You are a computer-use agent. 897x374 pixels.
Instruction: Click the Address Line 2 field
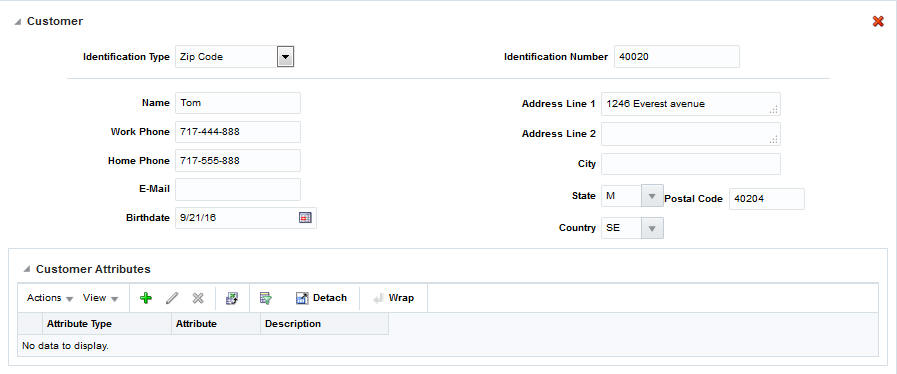pos(690,134)
